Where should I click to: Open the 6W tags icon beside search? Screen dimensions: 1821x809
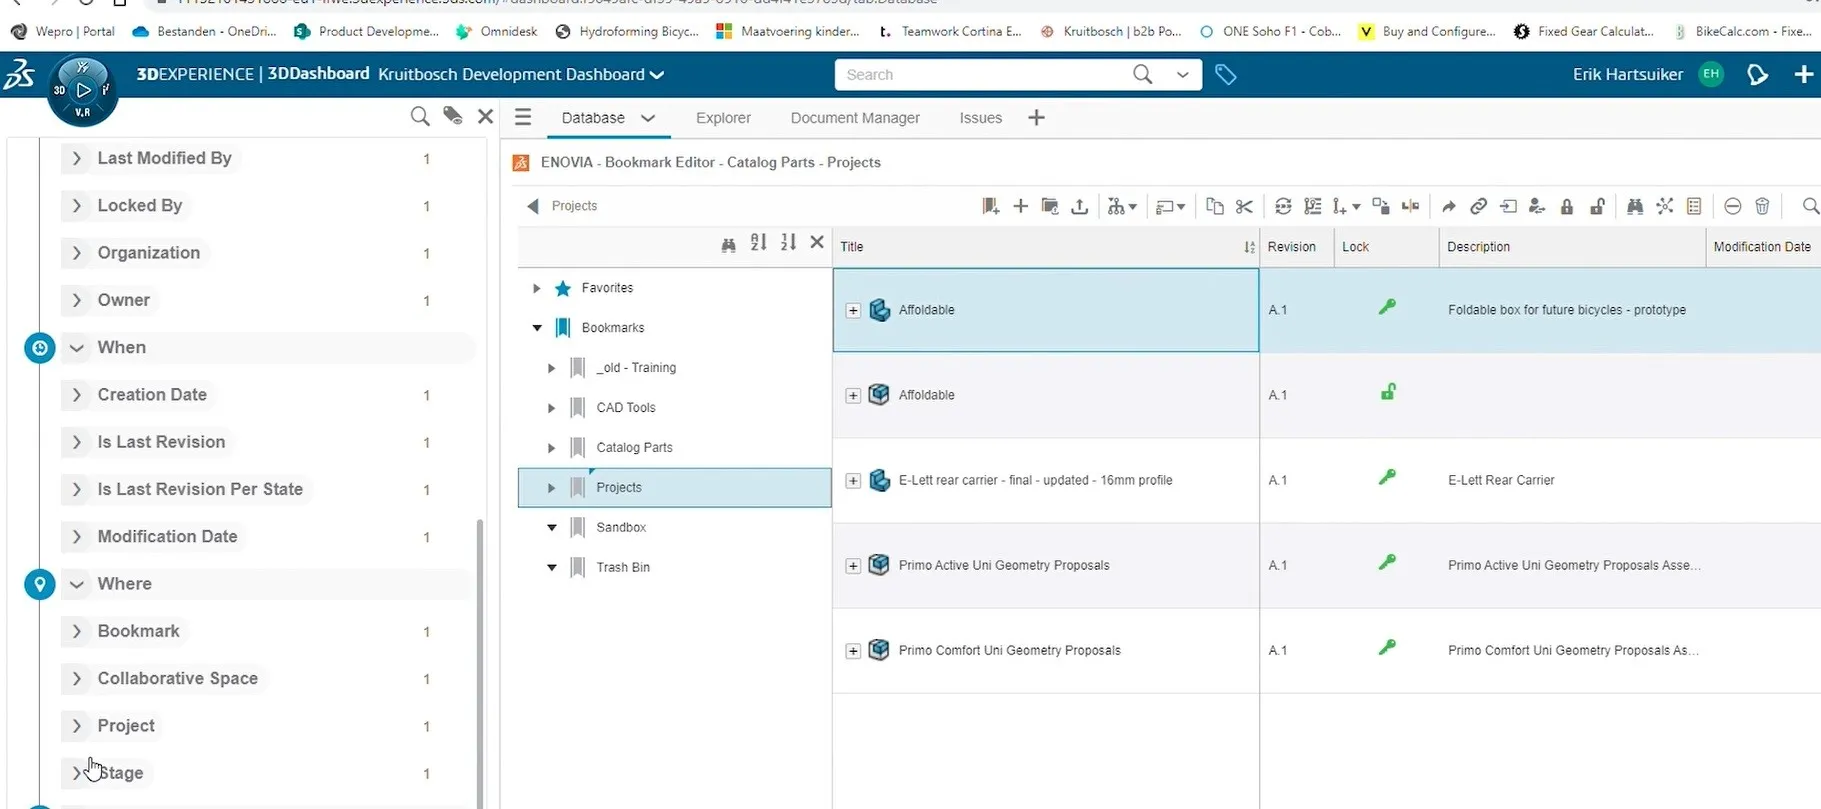click(1225, 74)
